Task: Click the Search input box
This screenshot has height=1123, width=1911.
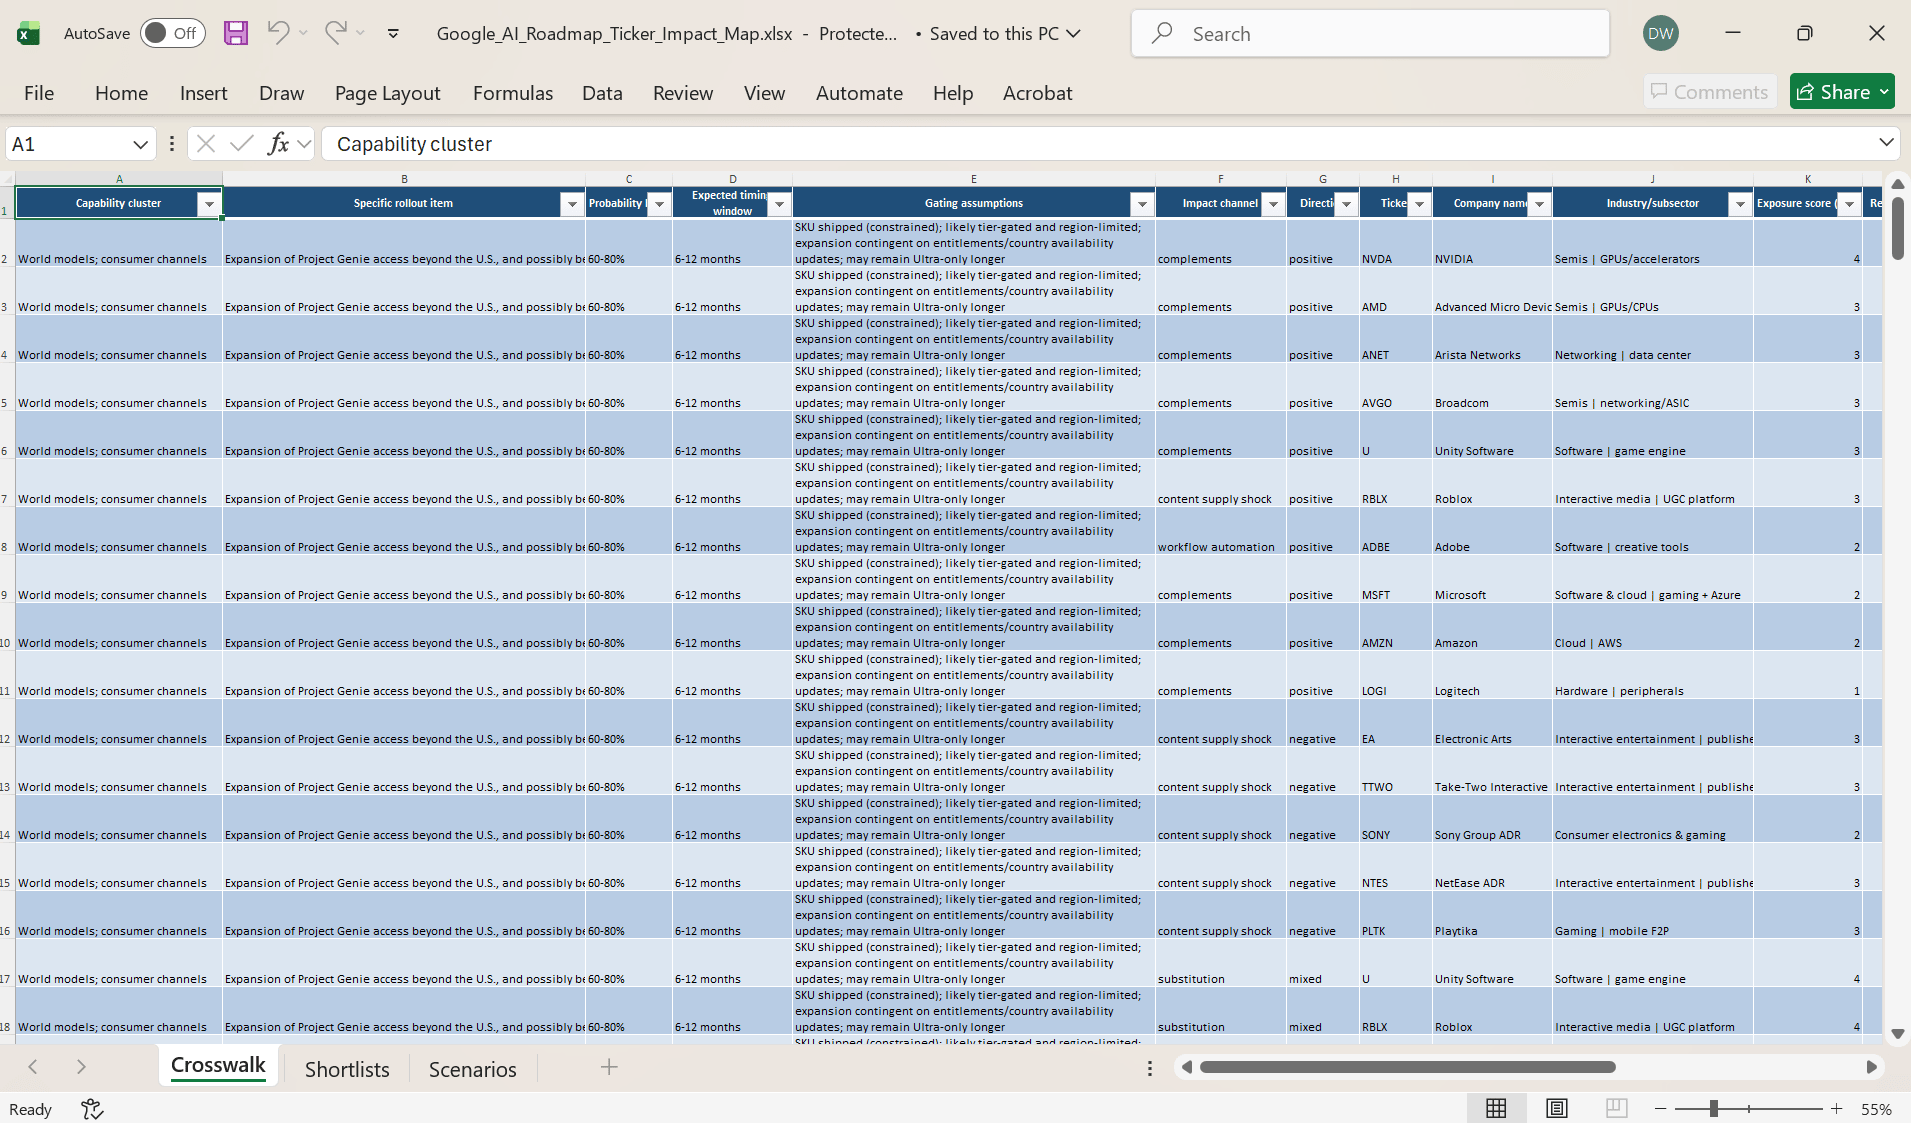Action: [1370, 33]
